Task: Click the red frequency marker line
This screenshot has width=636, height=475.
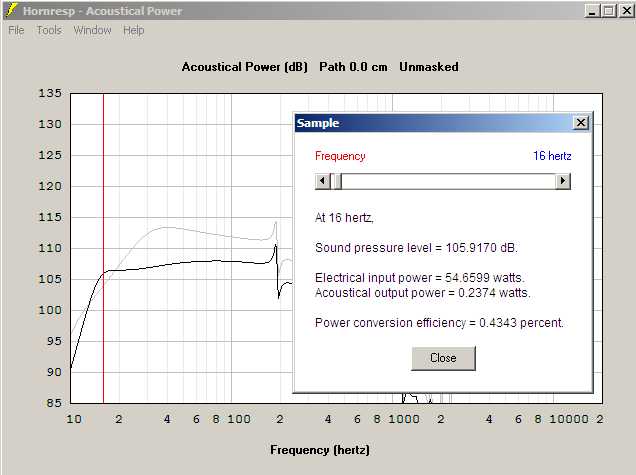Action: [x=103, y=248]
